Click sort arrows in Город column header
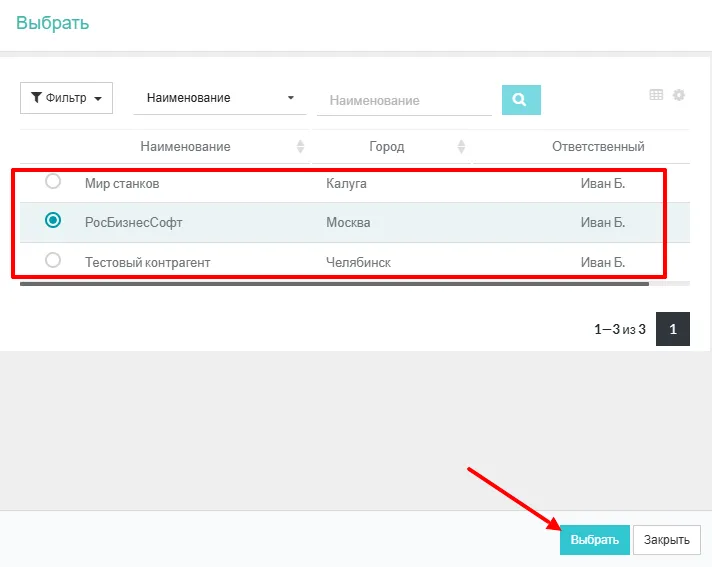The width and height of the screenshot is (712, 567). (461, 147)
